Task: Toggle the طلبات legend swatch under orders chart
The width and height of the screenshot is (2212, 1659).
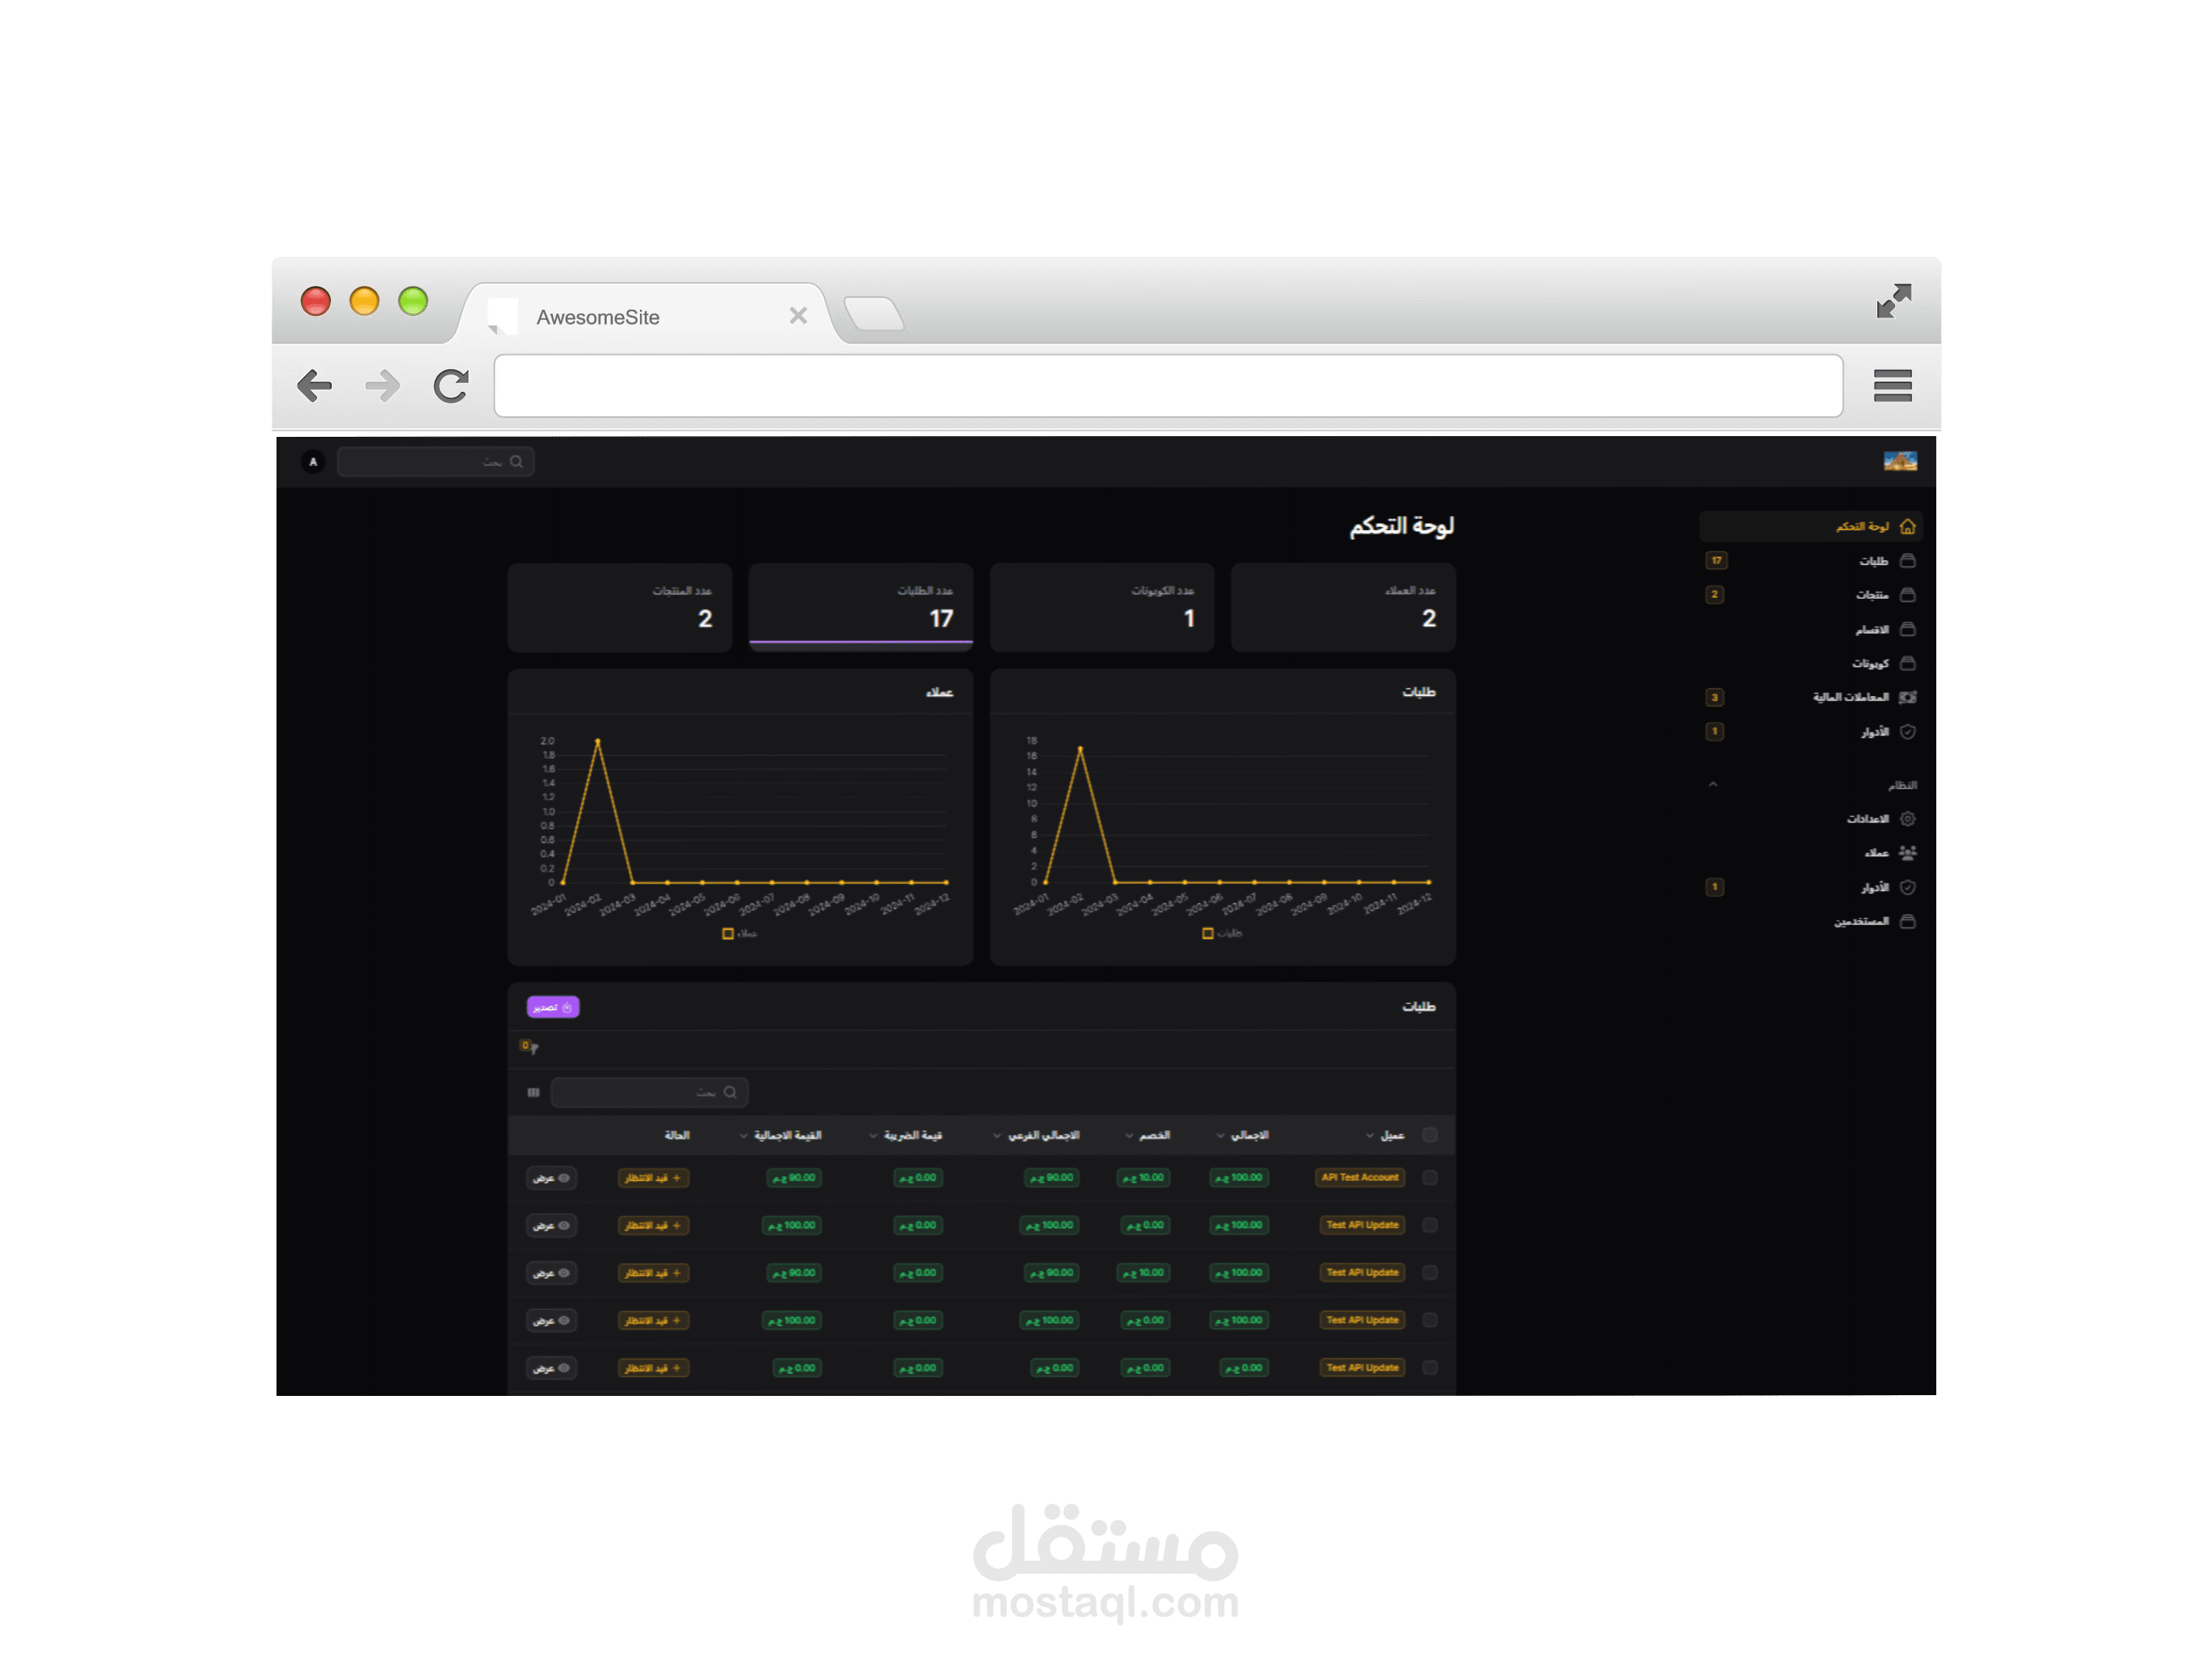Action: pyautogui.click(x=1207, y=933)
